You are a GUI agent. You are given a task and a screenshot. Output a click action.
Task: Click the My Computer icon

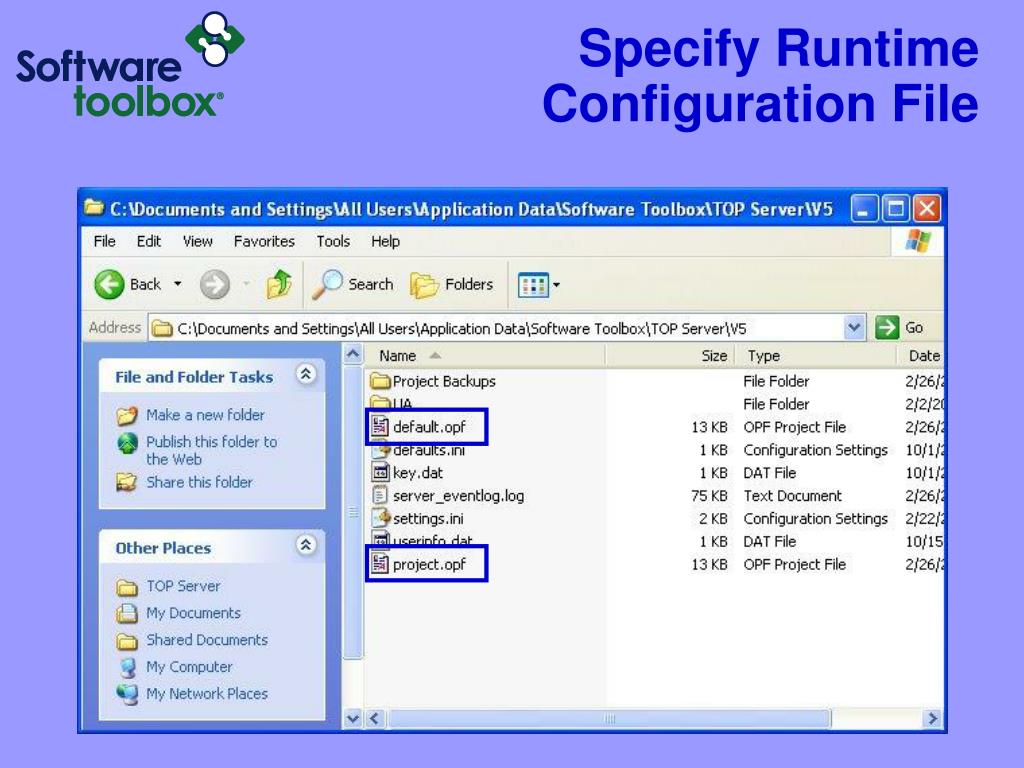pyautogui.click(x=128, y=667)
